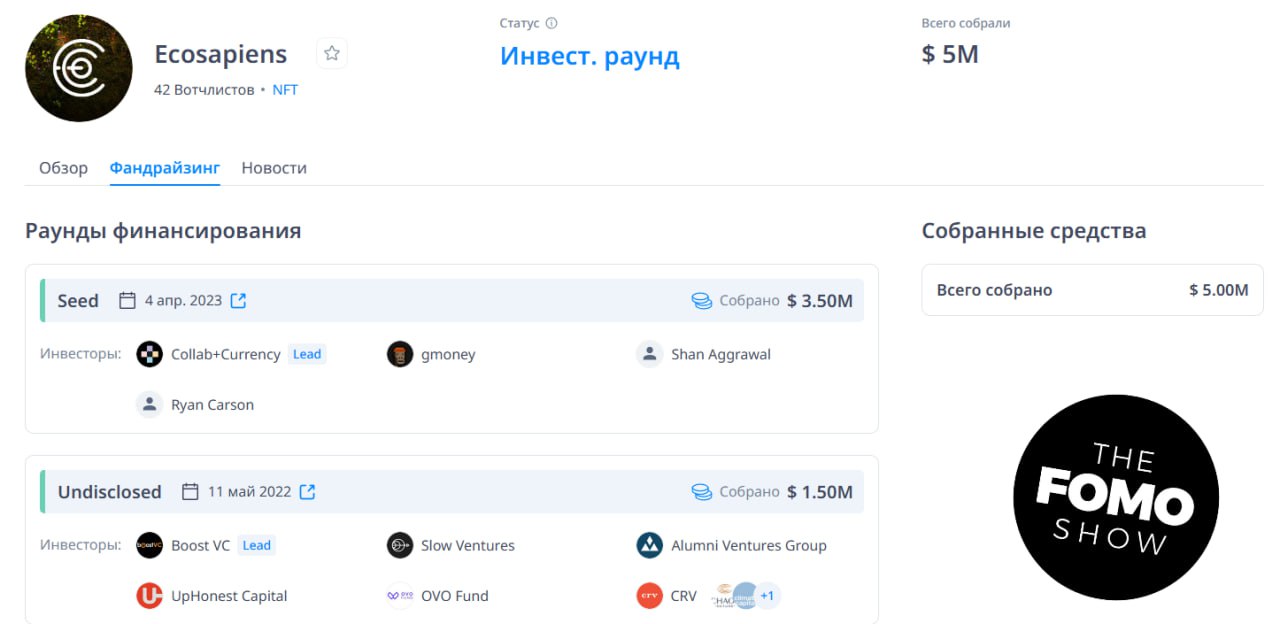Open the OVO Fund investor name
The image size is (1280, 624).
[x=455, y=596]
